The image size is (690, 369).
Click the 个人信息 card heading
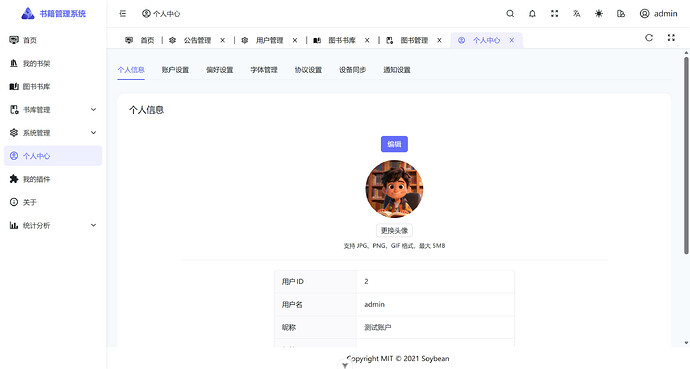[x=146, y=110]
